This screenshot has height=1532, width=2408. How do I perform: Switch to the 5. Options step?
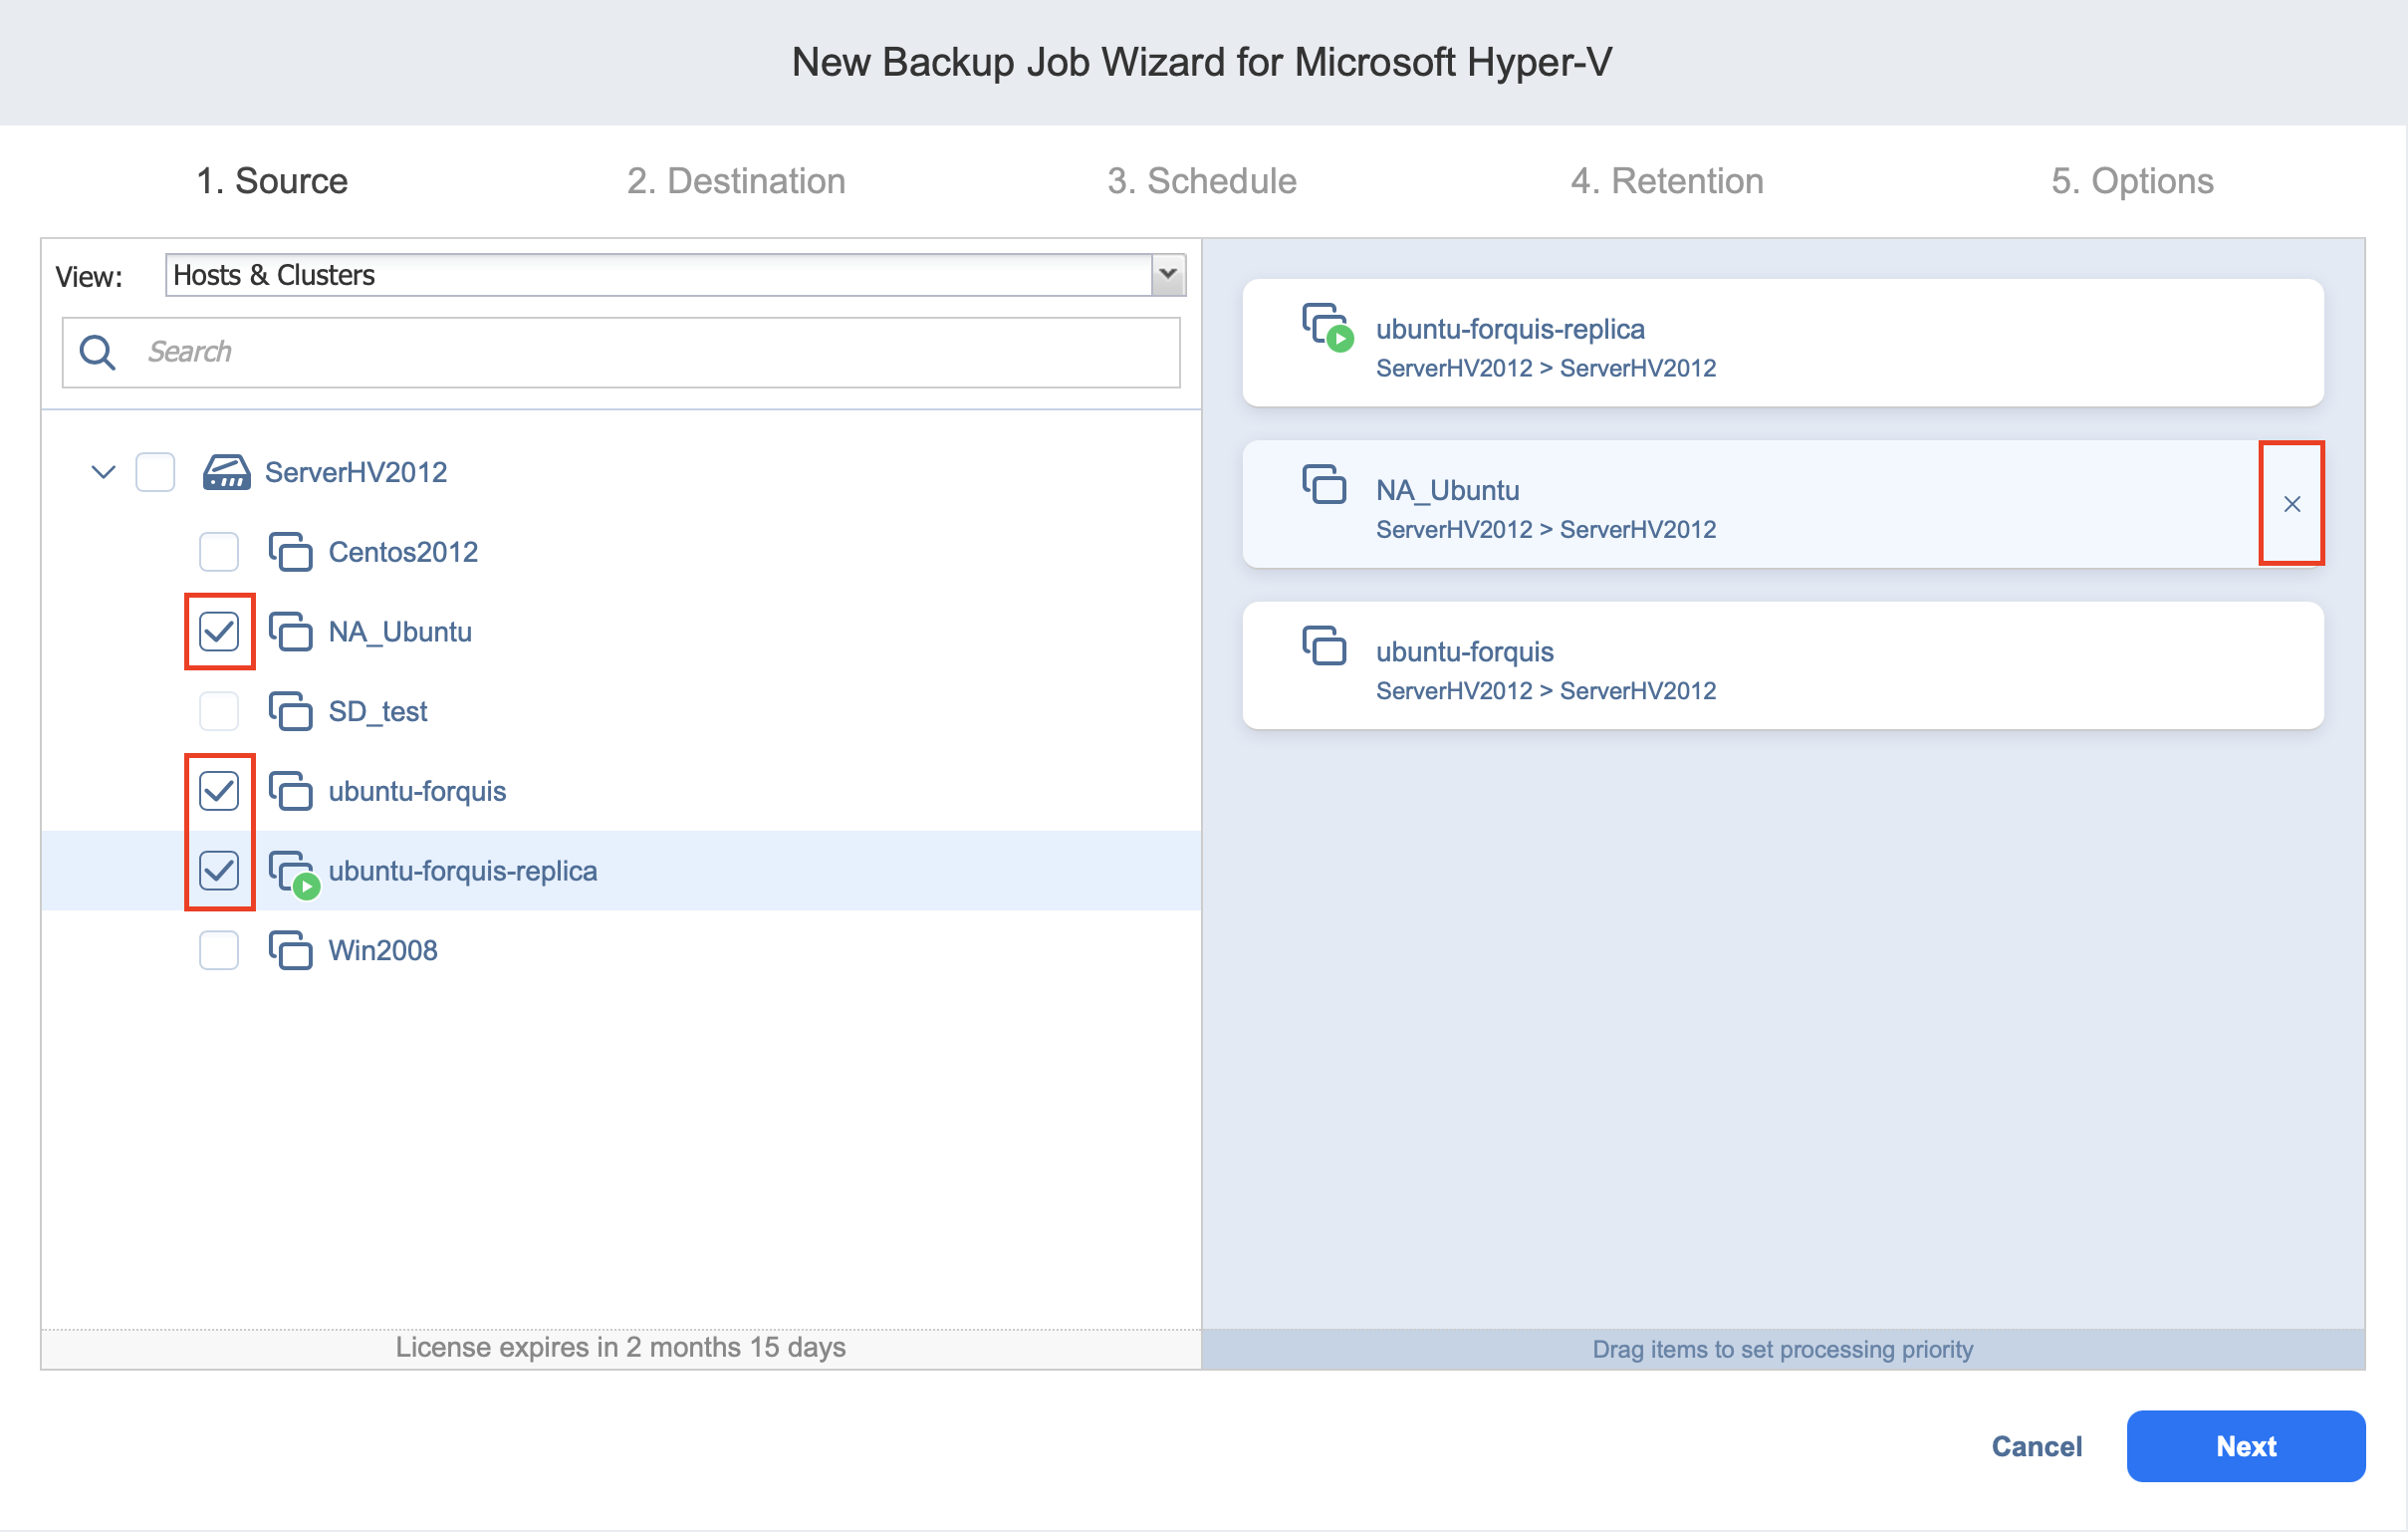[2131, 181]
